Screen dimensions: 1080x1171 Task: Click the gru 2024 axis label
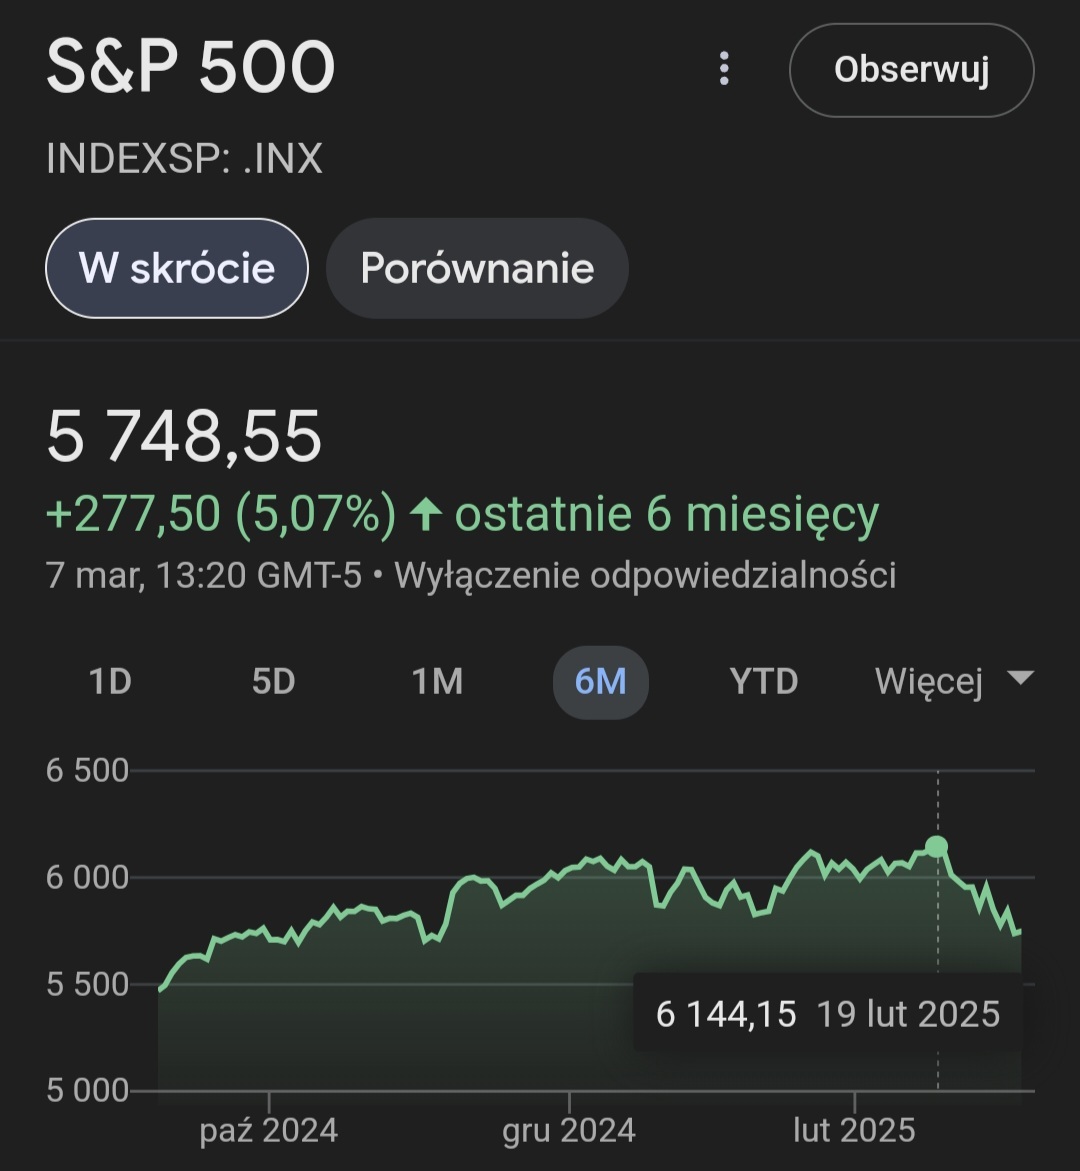point(568,1130)
